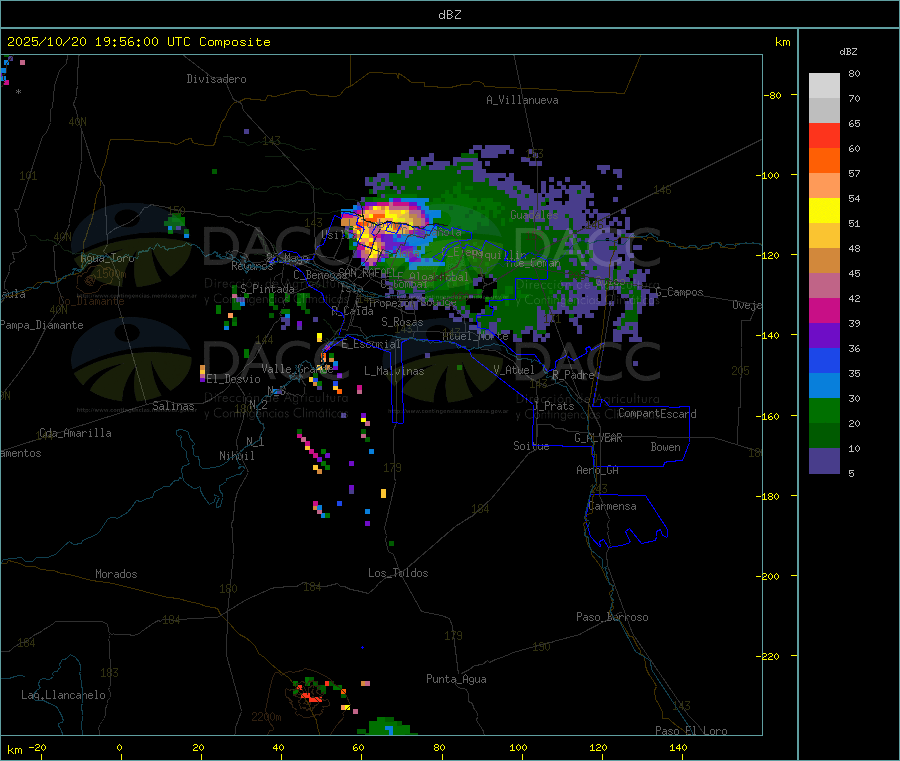The height and width of the screenshot is (761, 900).
Task: Click the timestamp 2025/10/20 19:56:00 UTC Composite
Action: (138, 42)
